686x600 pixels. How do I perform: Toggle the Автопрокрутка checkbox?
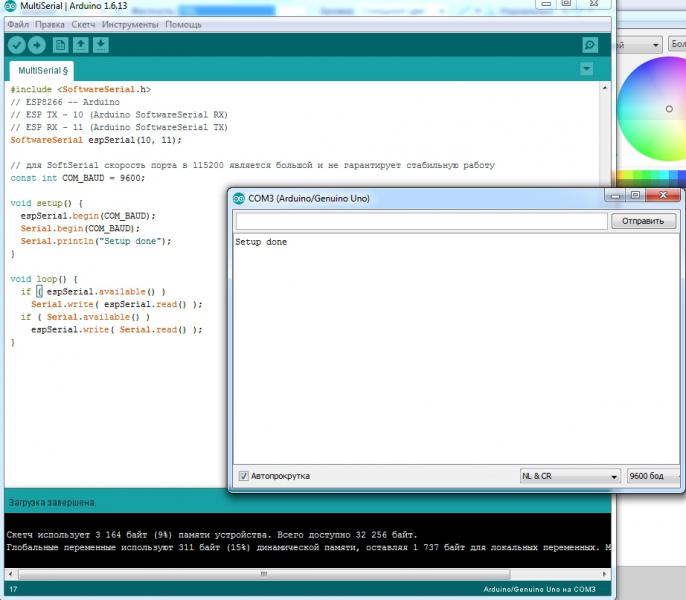[x=243, y=476]
